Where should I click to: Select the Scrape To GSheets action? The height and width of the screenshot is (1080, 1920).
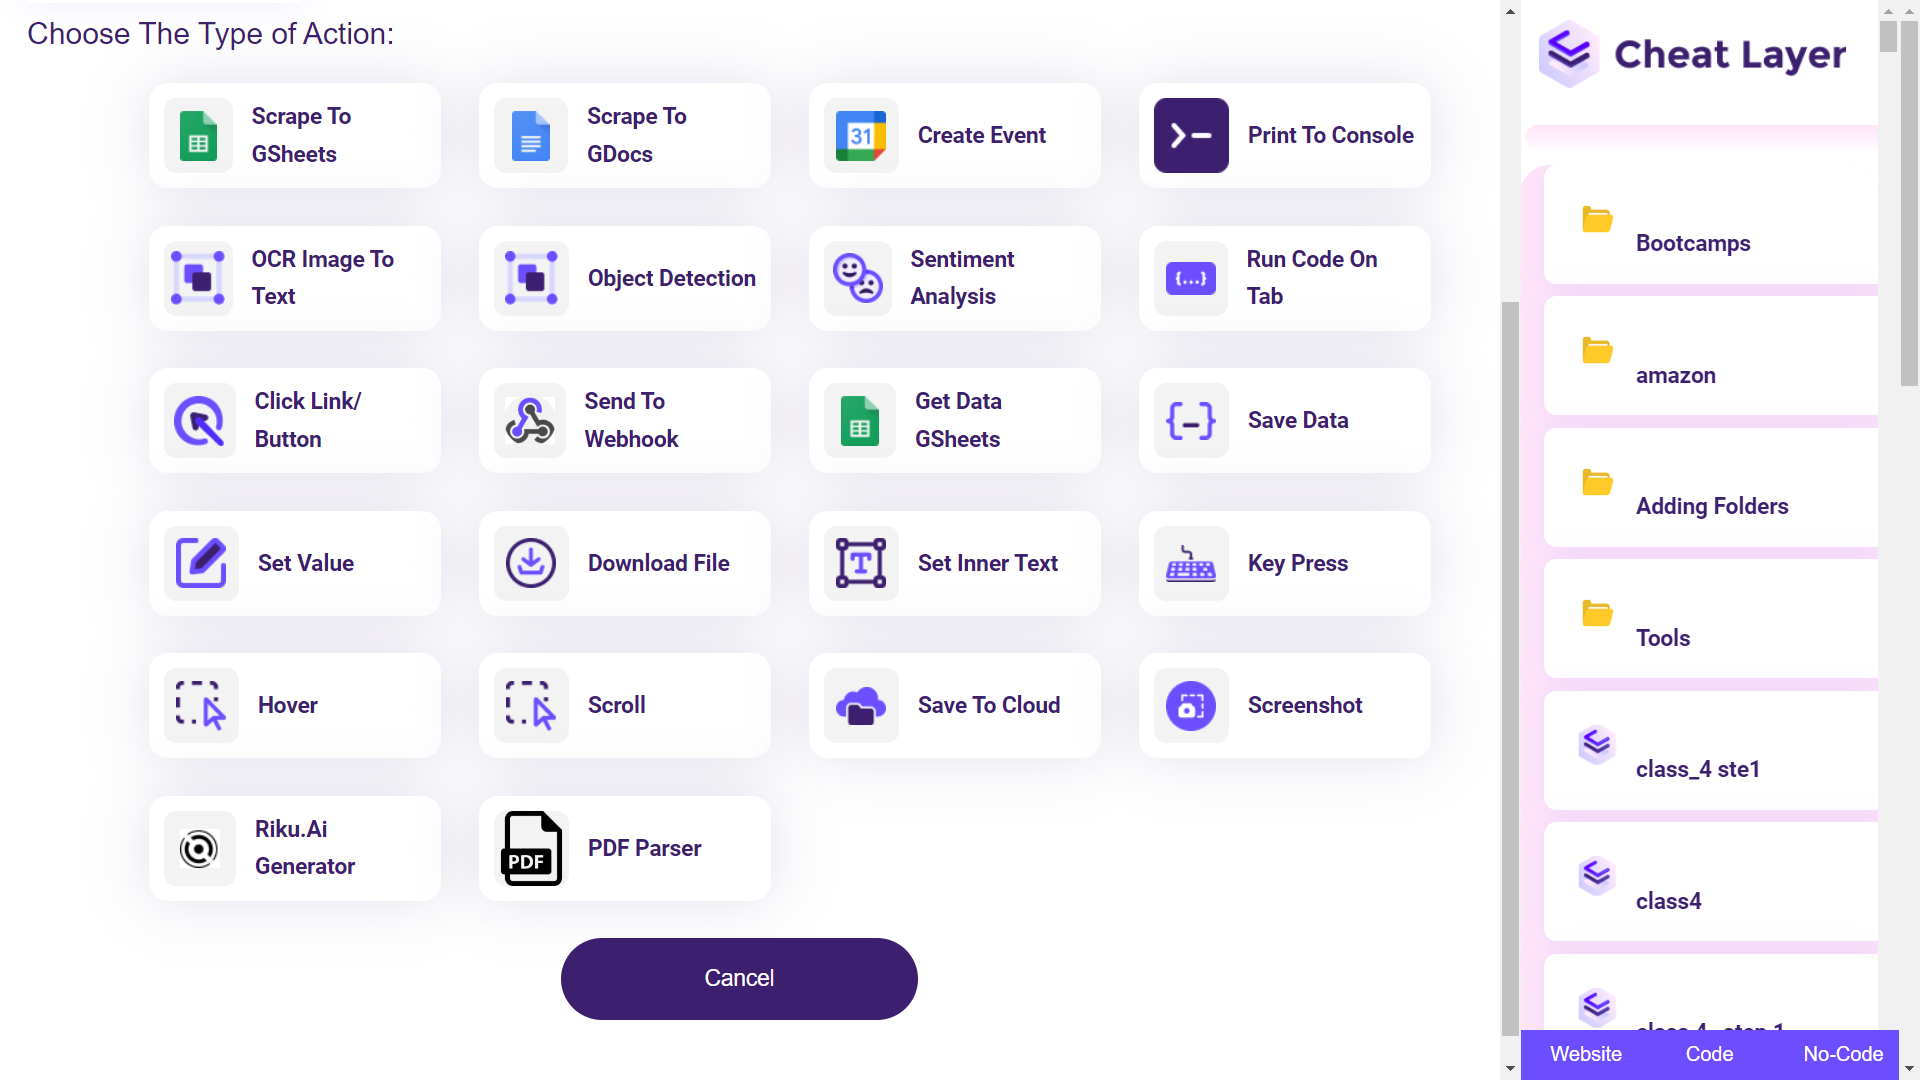click(295, 136)
